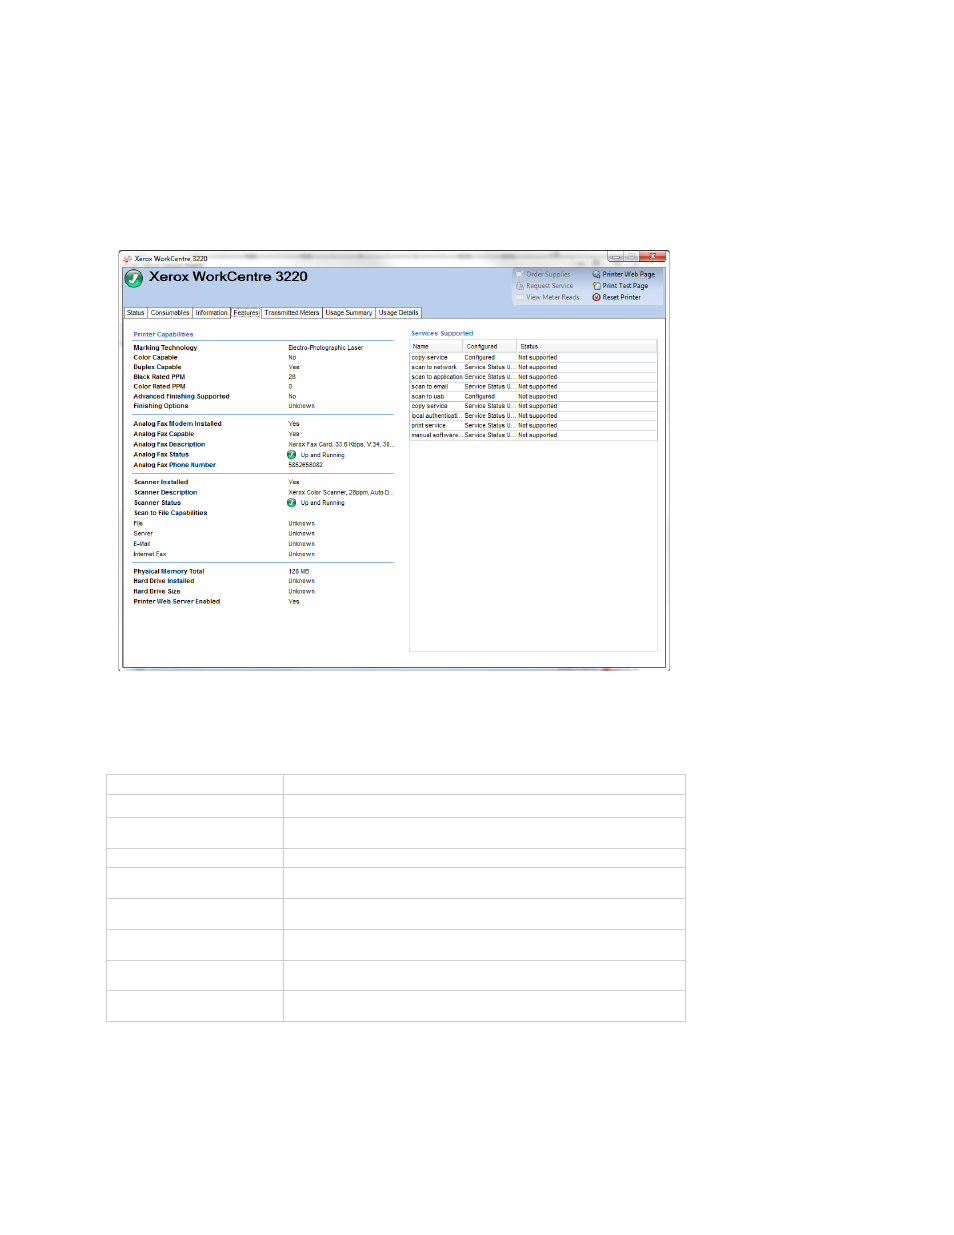Click the red Reset Printer icon

[596, 297]
